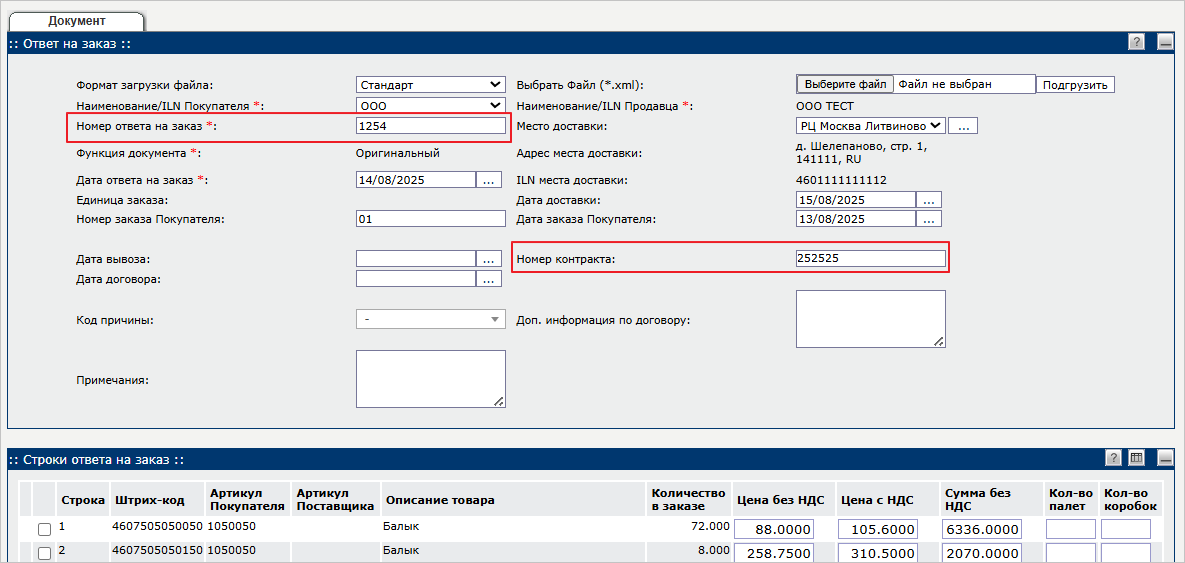Open Наименование/ILN Покупателя dropdown
The image size is (1185, 563).
click(x=430, y=105)
